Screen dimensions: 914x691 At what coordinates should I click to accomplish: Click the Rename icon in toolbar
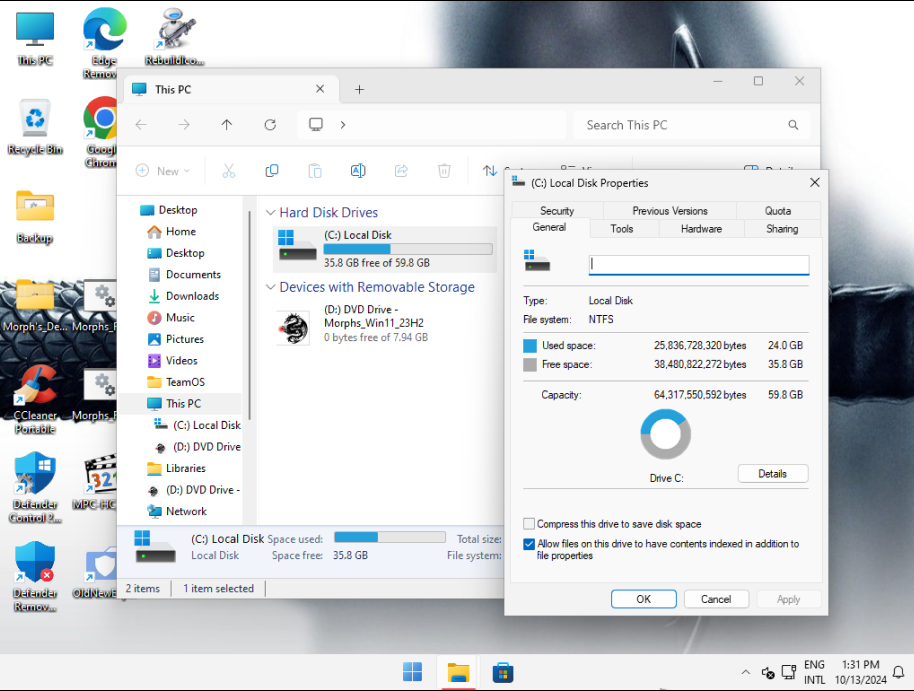coord(358,171)
